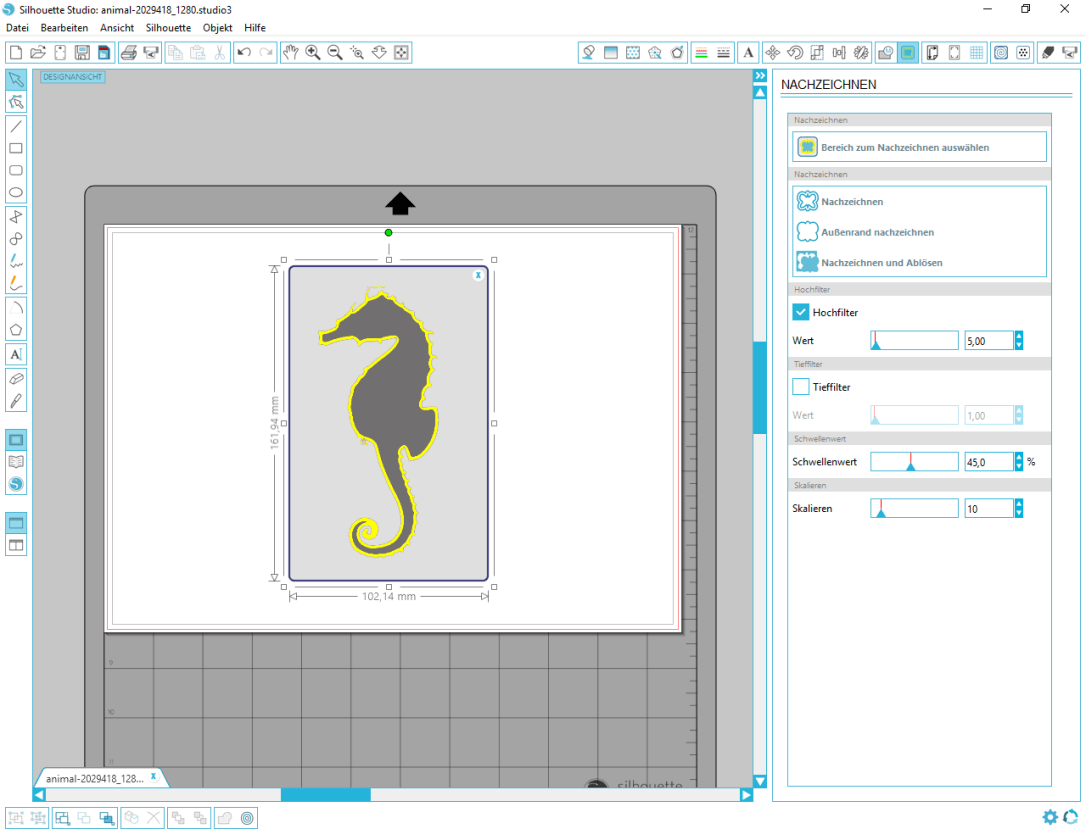Activate the ellipse tool
Screen dimensions: 1086x829
point(15,192)
